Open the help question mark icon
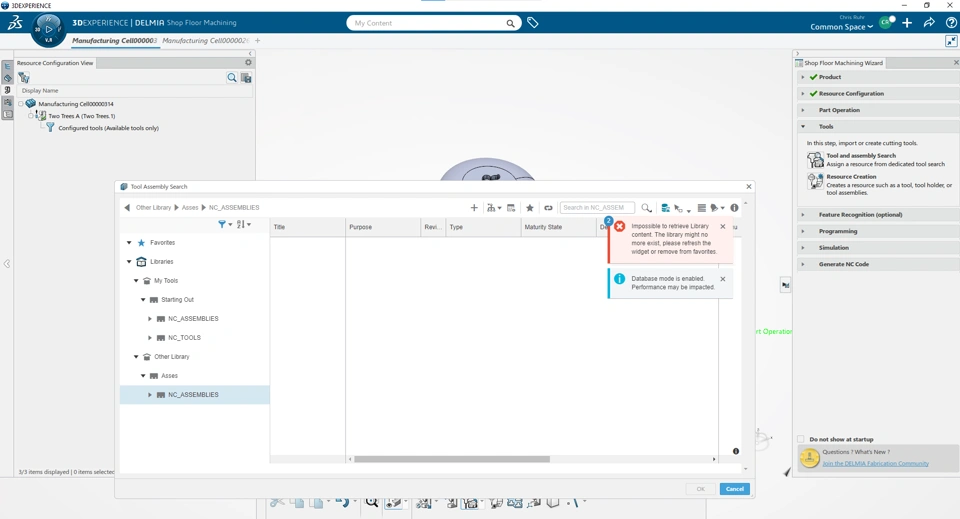Image resolution: width=960 pixels, height=519 pixels. (x=951, y=23)
